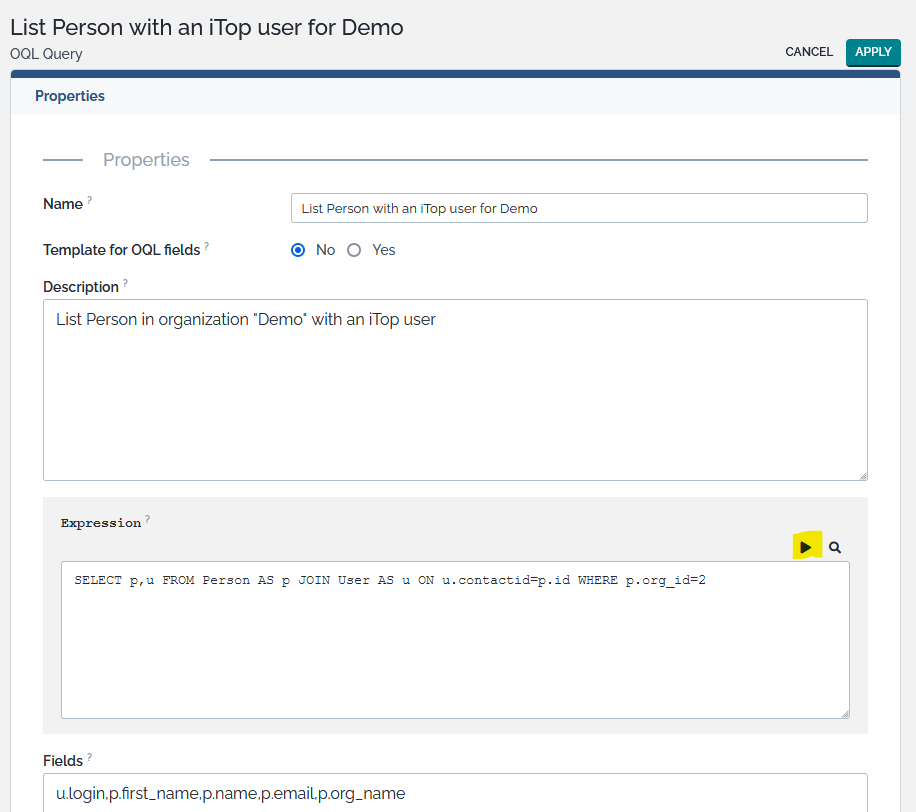Open the Properties tab
Image resolution: width=916 pixels, height=812 pixels.
pos(70,96)
